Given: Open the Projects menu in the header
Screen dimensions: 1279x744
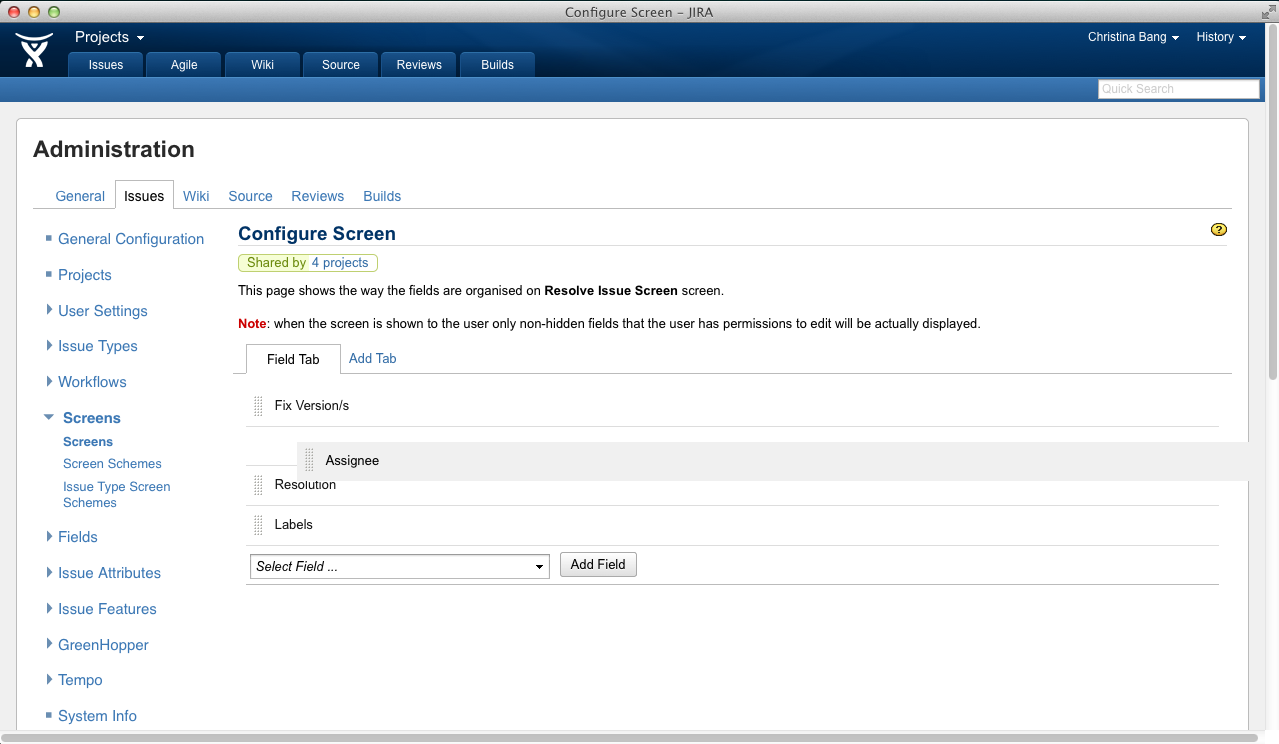Looking at the screenshot, I should pos(108,36).
